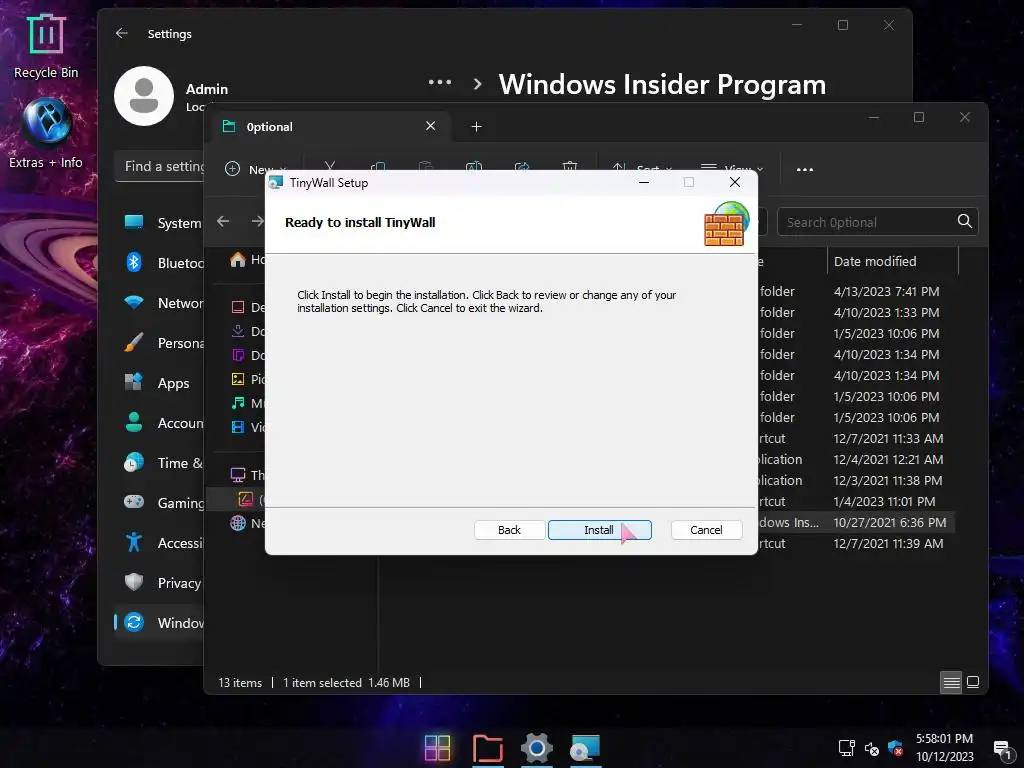Open the Gaming category in Settings

(x=163, y=503)
